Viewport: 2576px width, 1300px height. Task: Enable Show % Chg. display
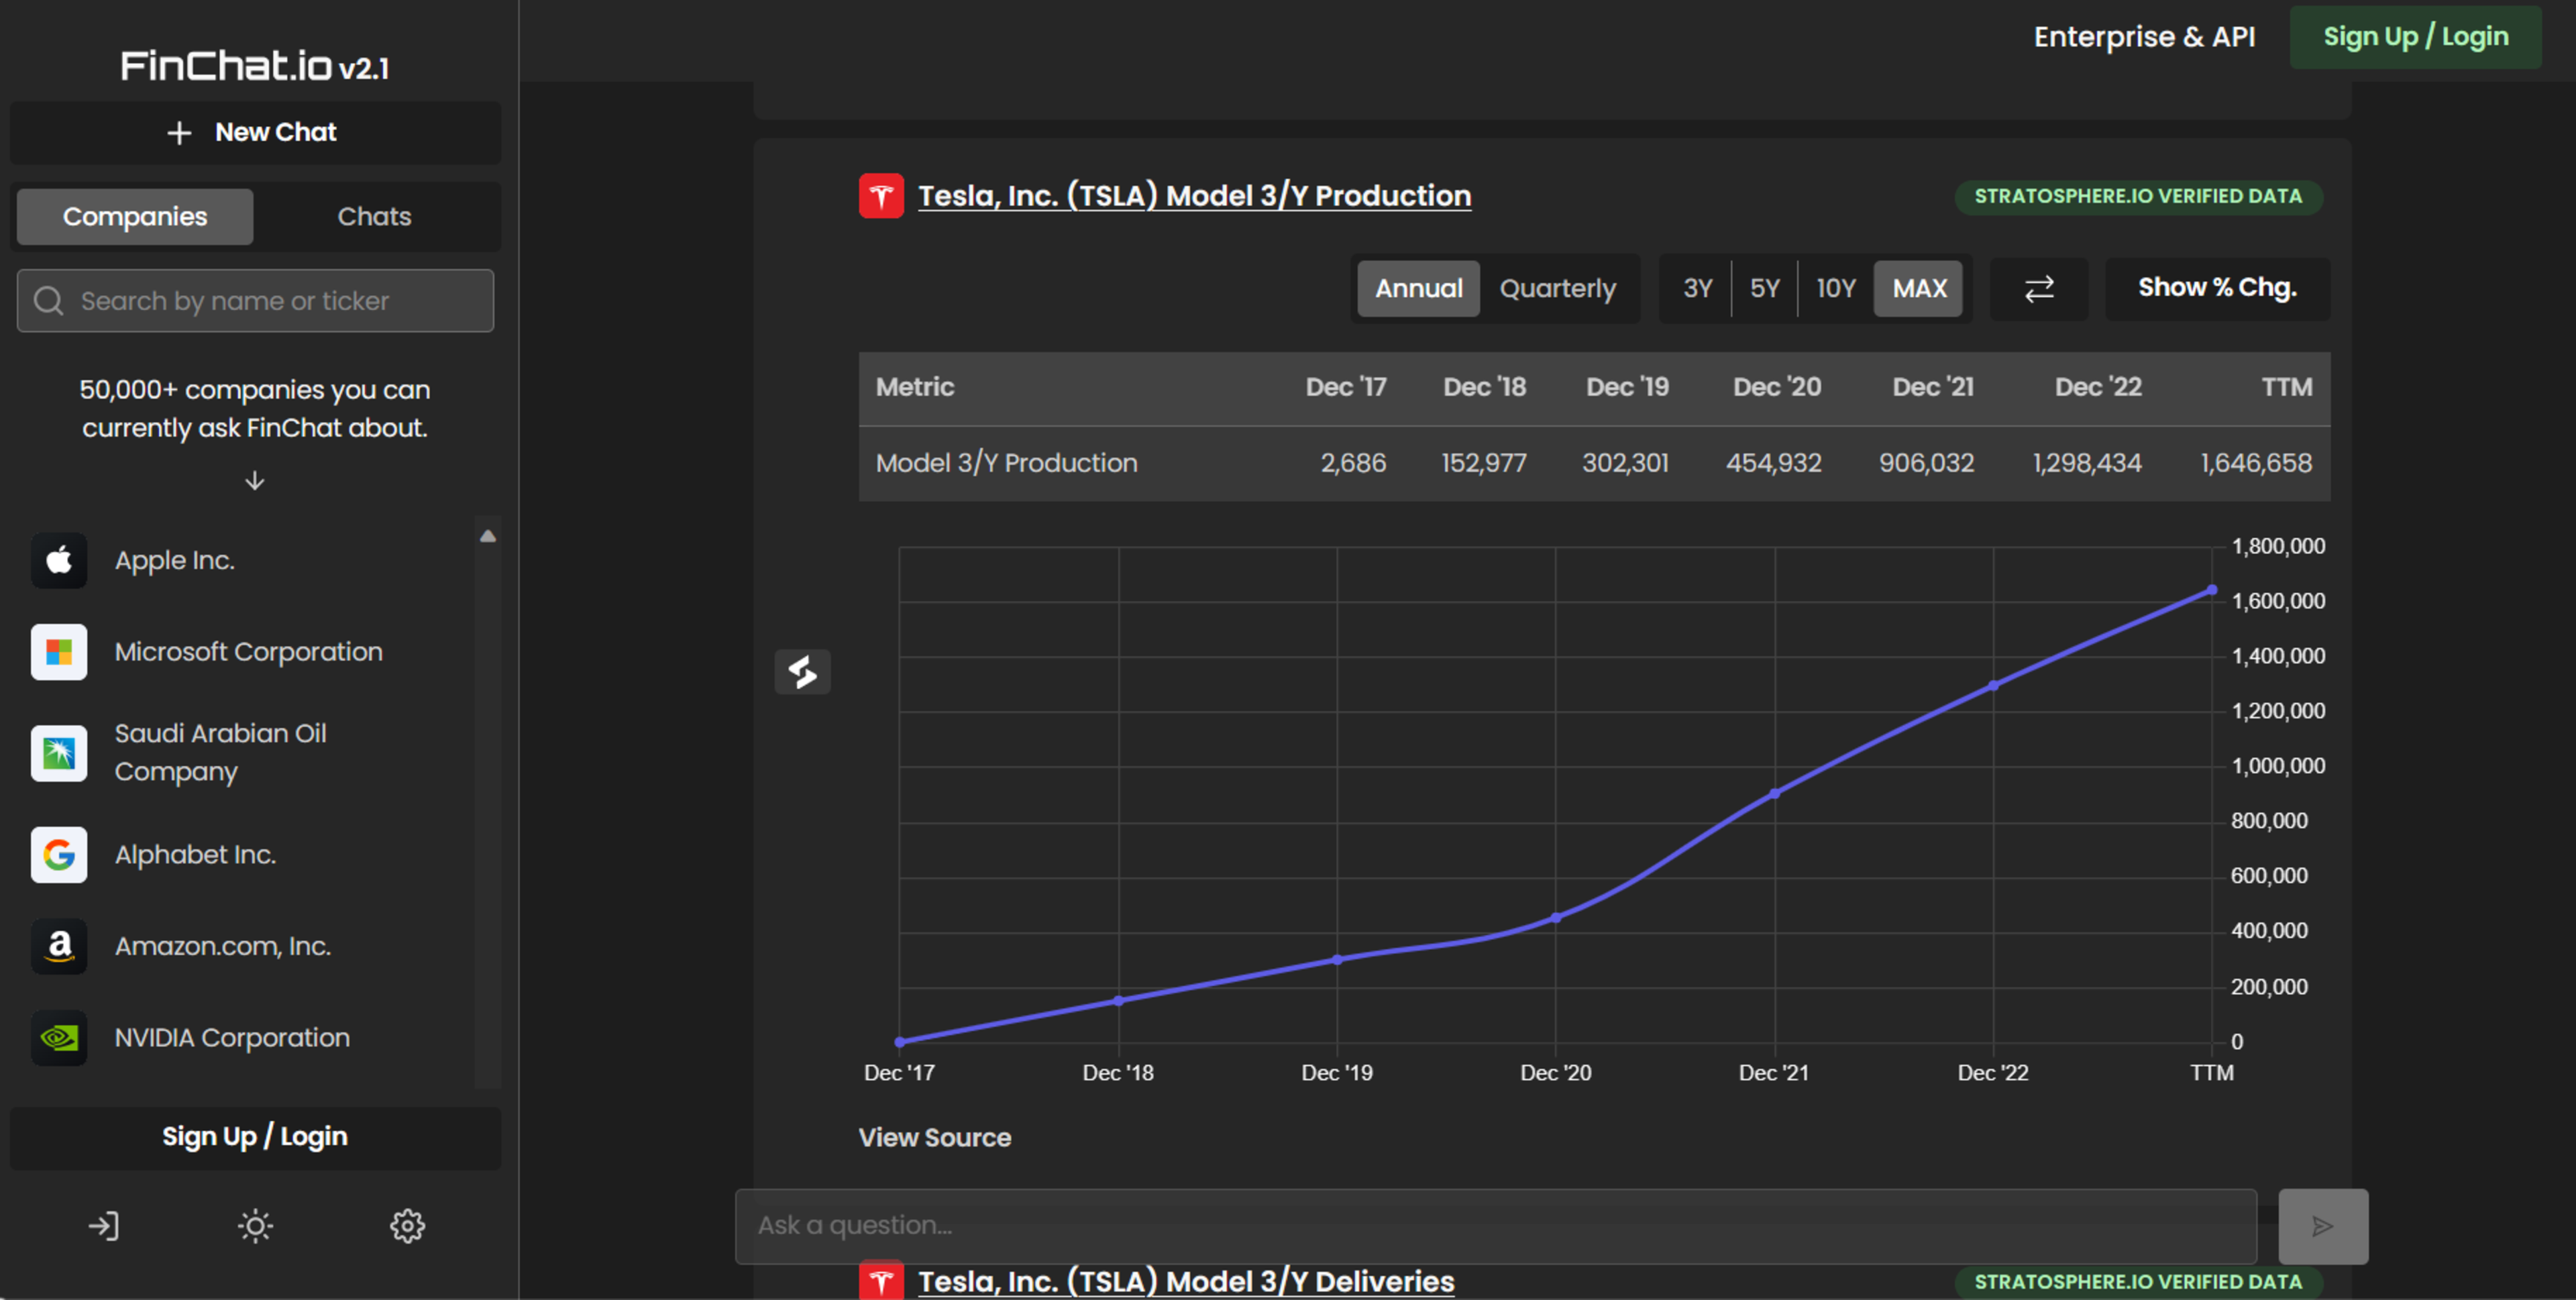2216,287
